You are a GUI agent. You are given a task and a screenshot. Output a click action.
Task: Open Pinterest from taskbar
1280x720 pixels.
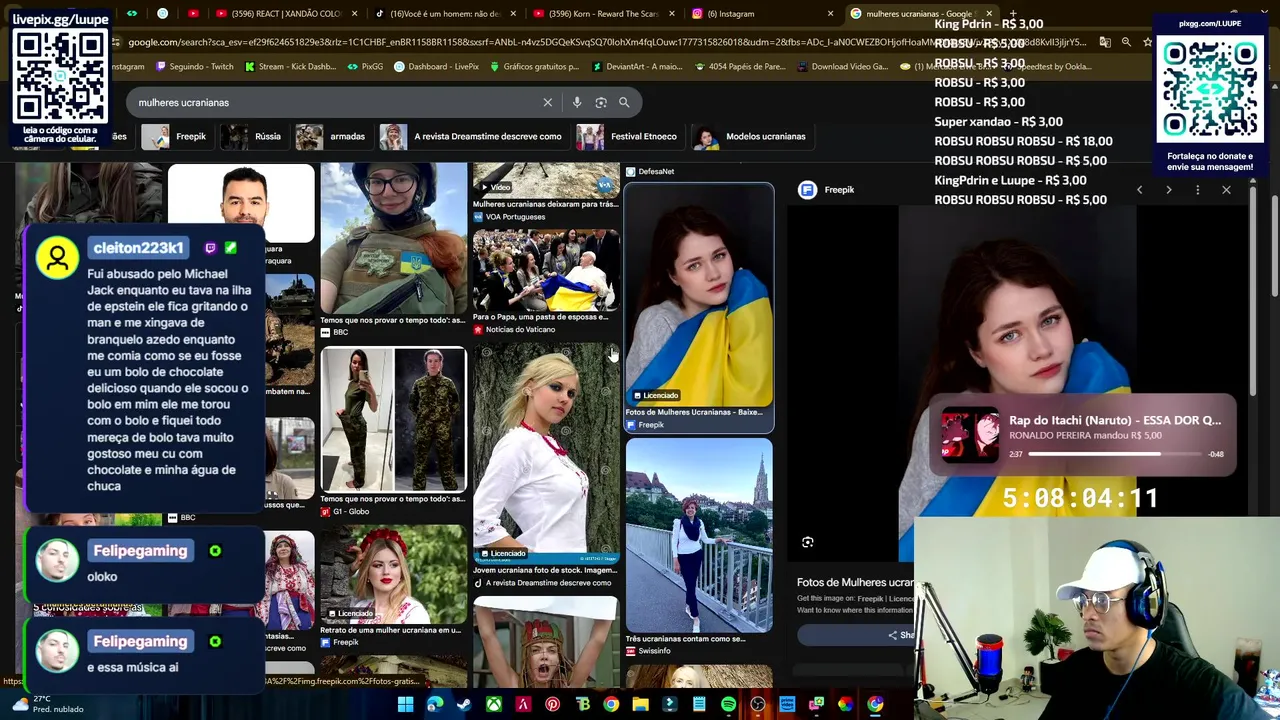click(x=552, y=704)
